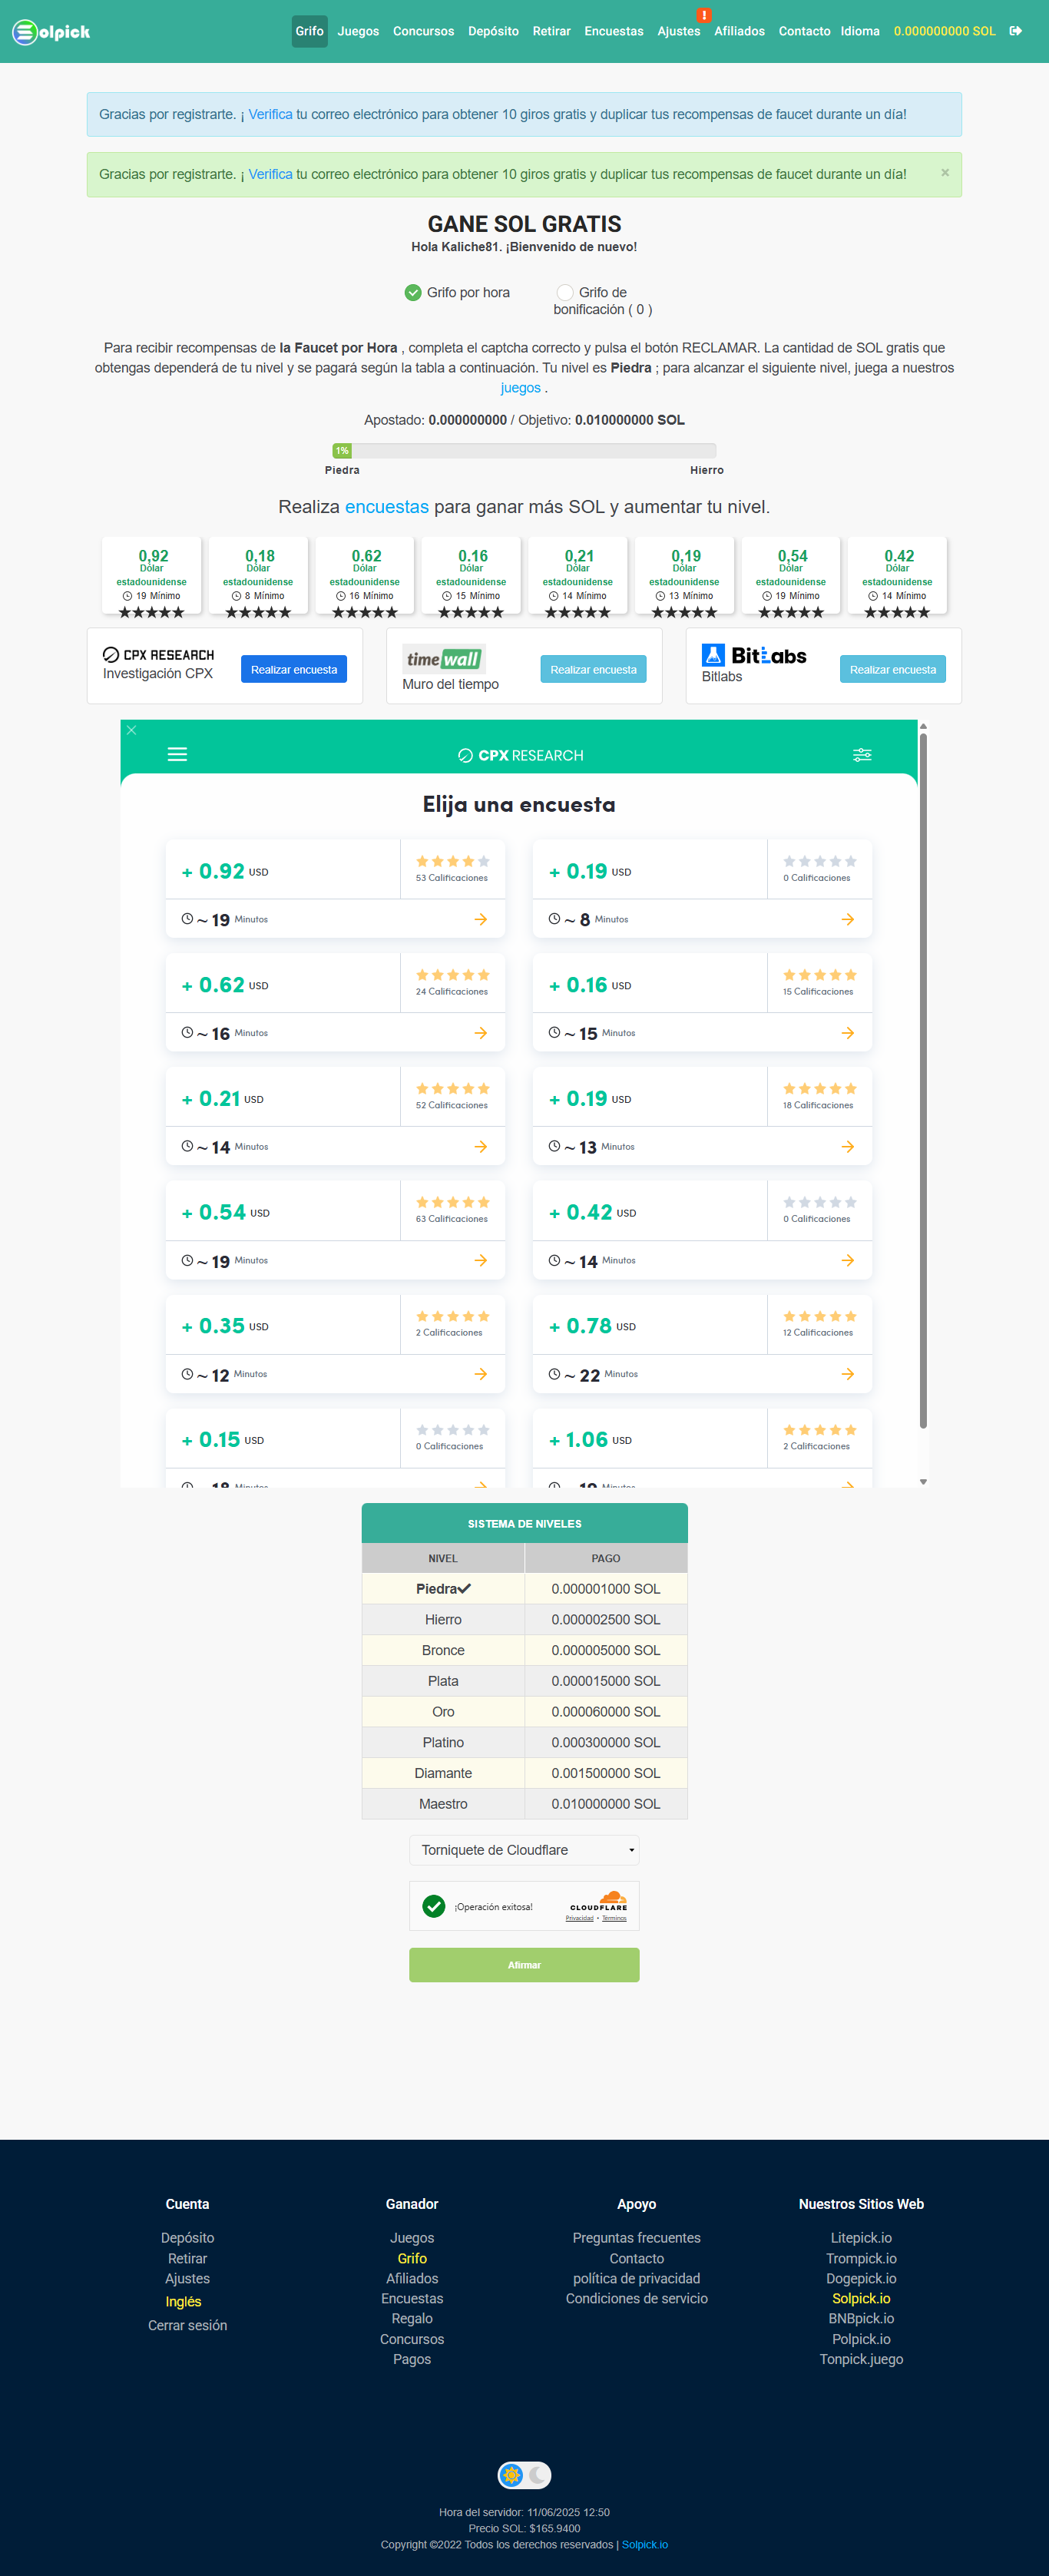1049x2576 pixels.
Task: Click the green Afirmar claim button
Action: click(524, 1964)
